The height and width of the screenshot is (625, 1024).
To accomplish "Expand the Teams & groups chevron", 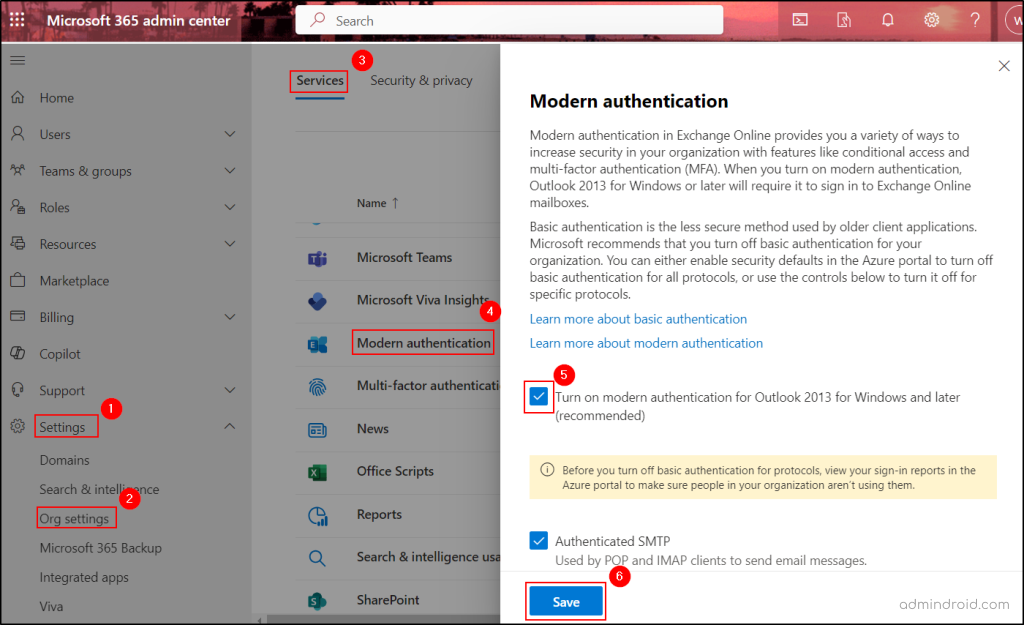I will coord(230,170).
